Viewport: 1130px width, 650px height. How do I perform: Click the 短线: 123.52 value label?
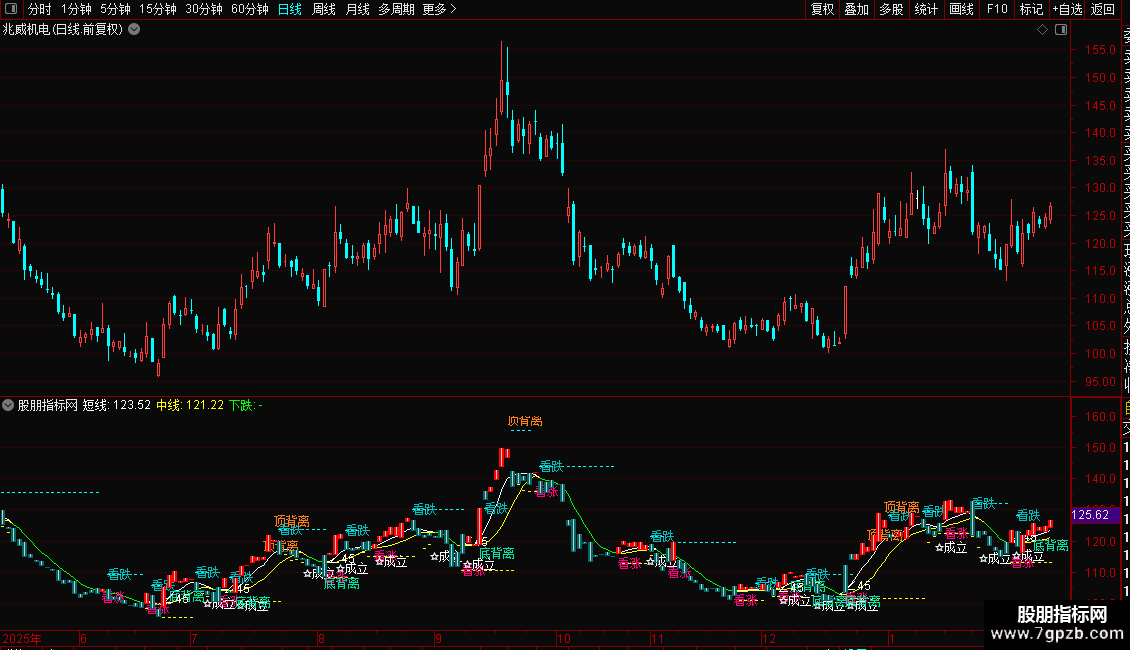coord(117,405)
